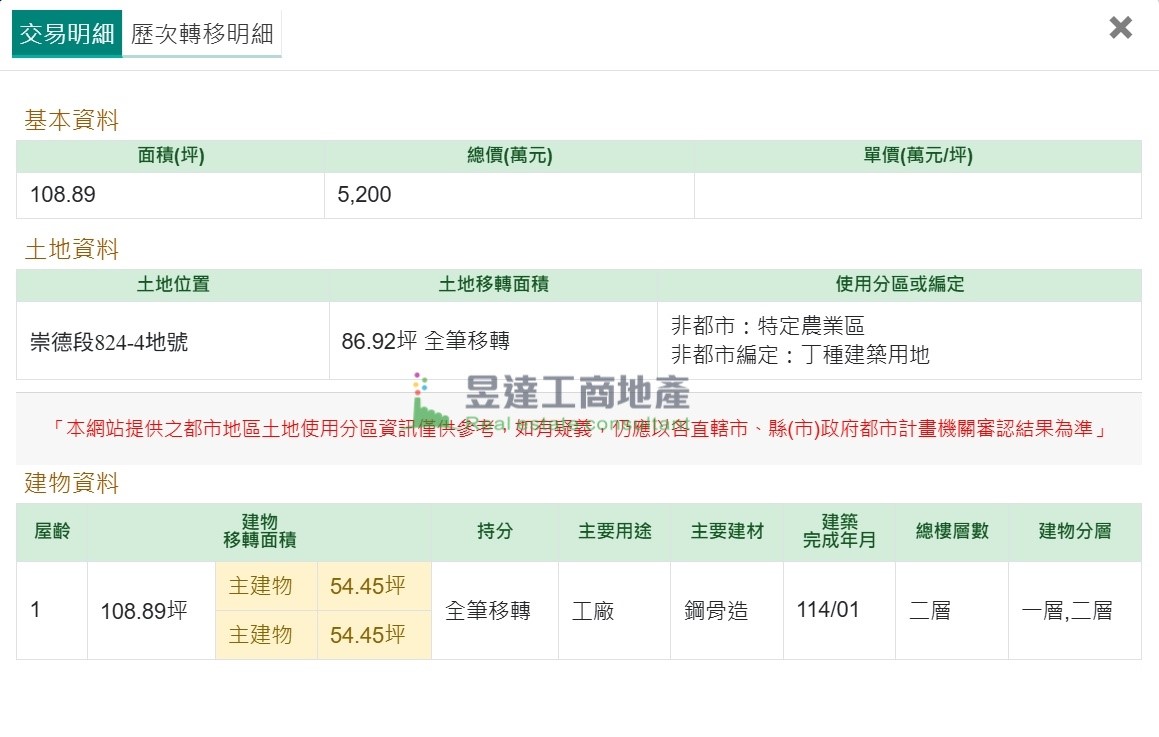Select the 鋼骨造 building material cell
1159x737 pixels.
point(716,611)
